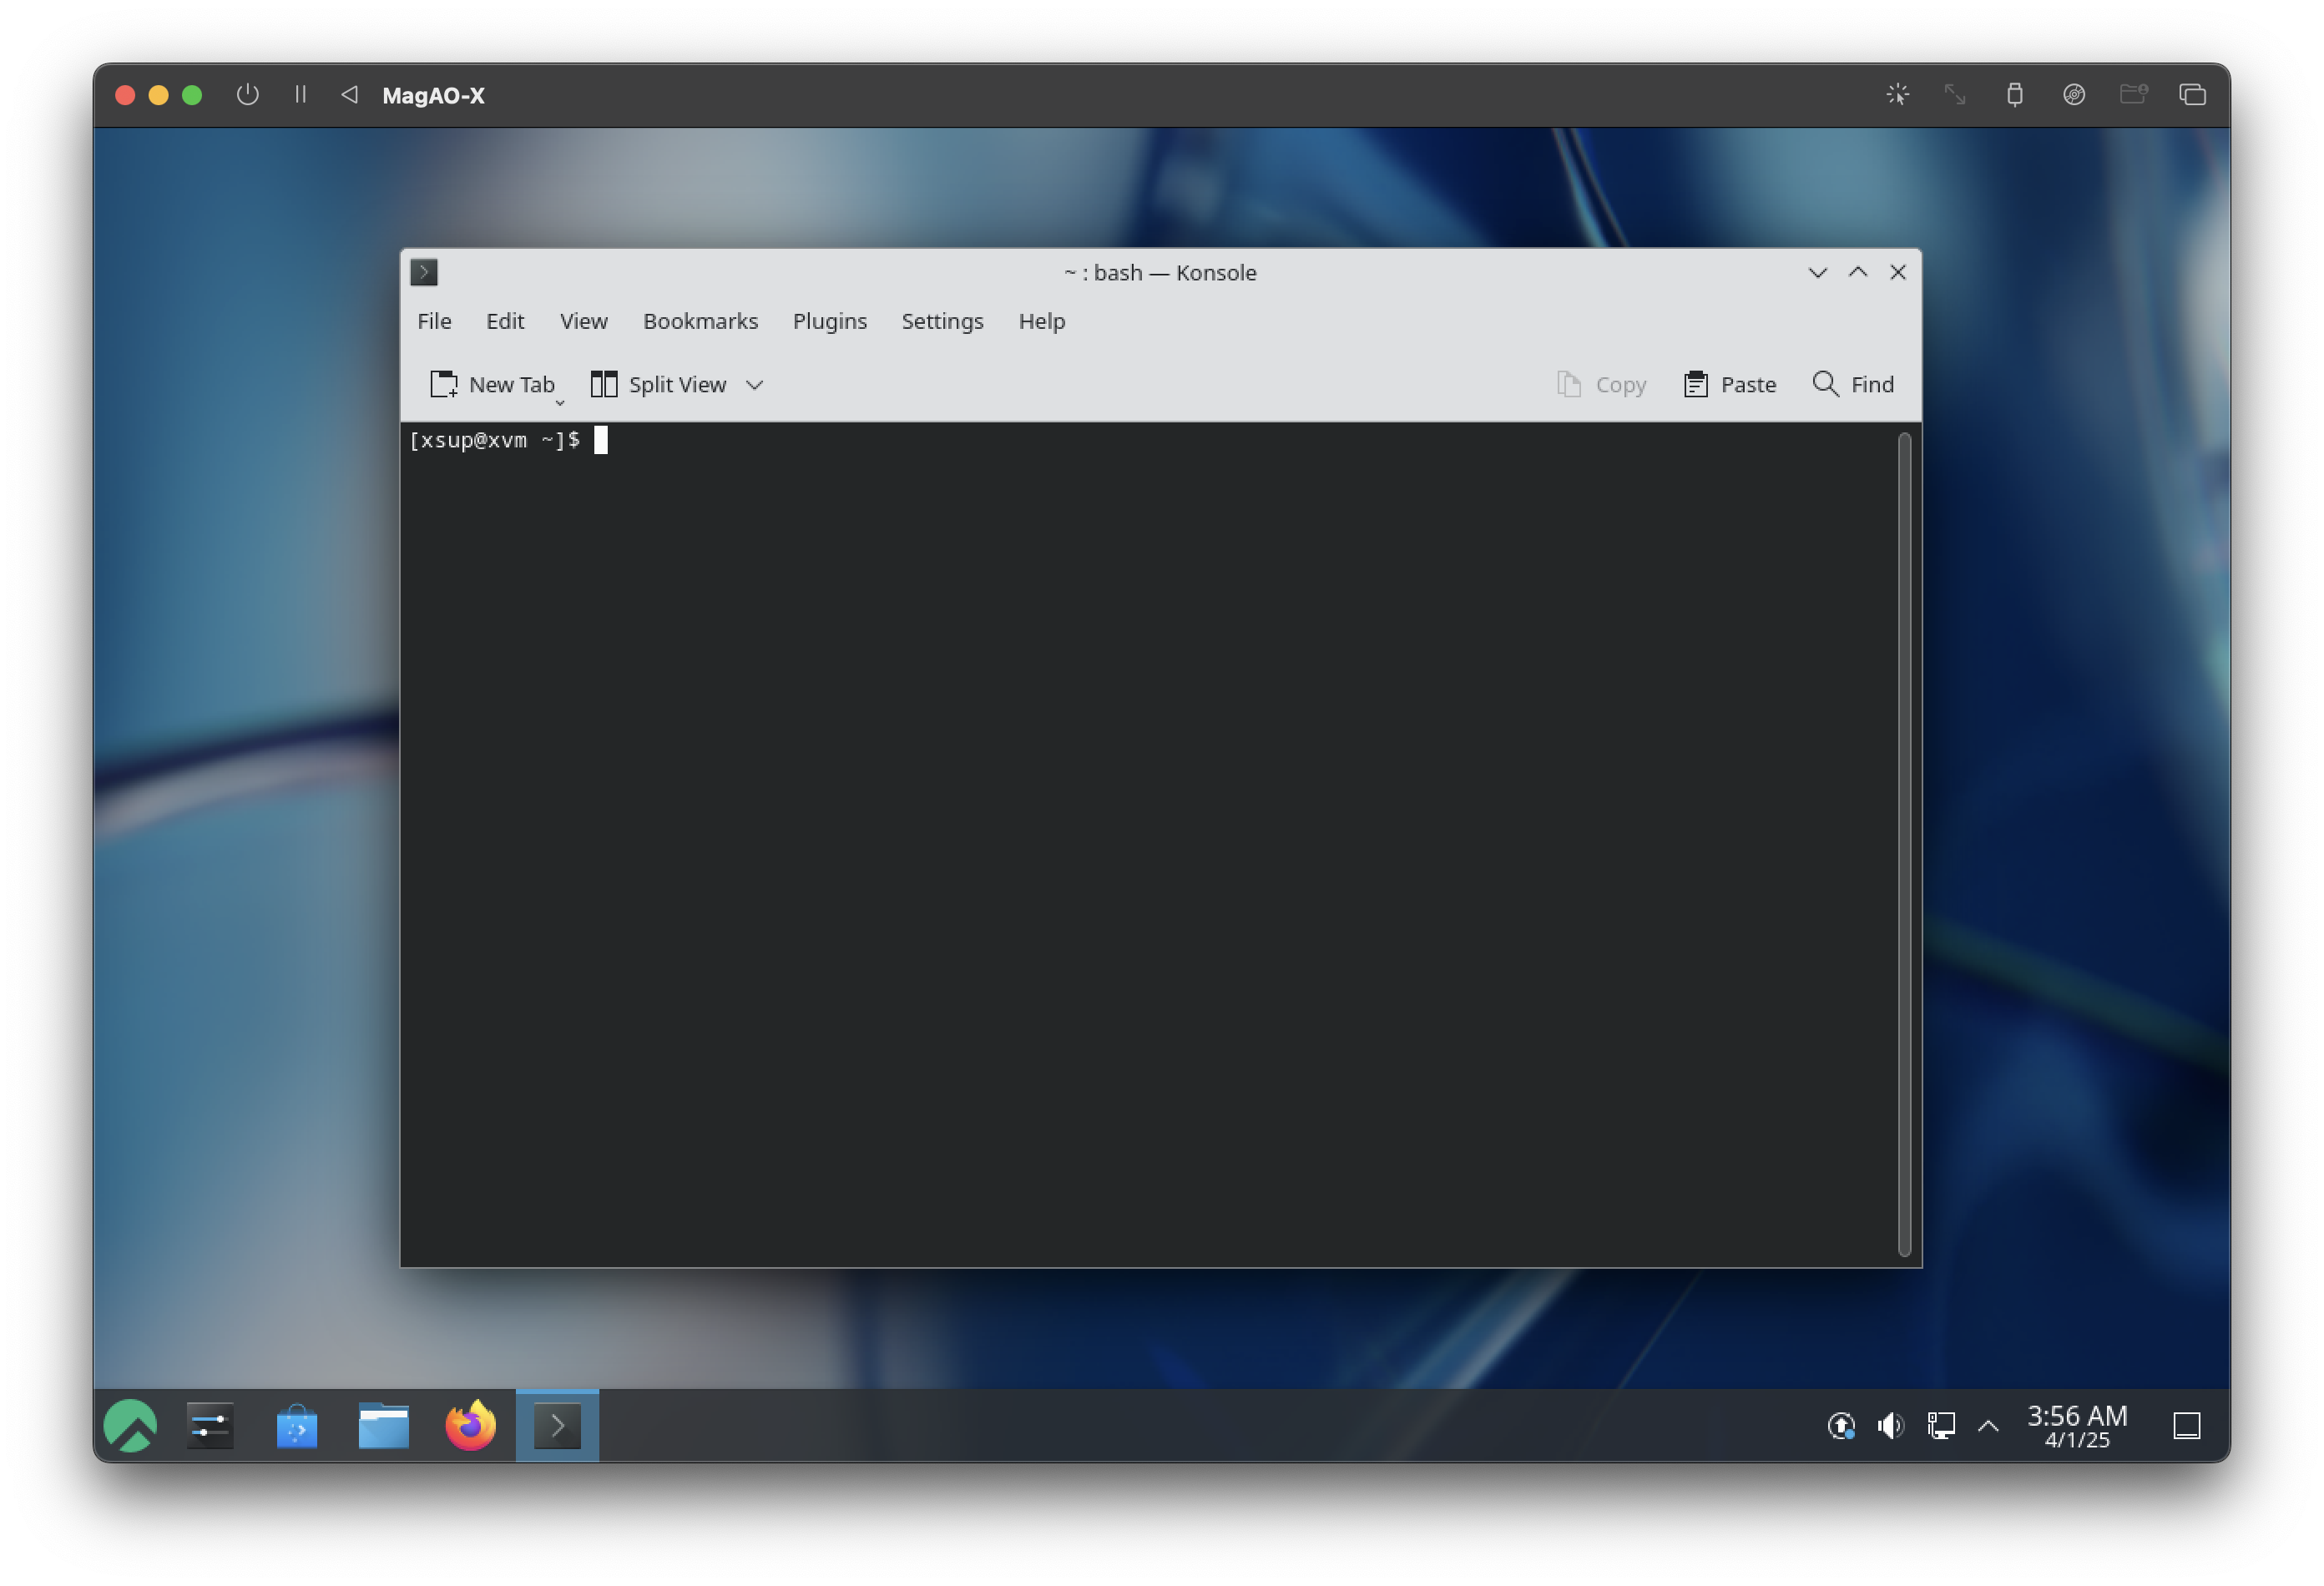This screenshot has width=2324, height=1586.
Task: Open Discover software center from taskbar
Action: (x=297, y=1425)
